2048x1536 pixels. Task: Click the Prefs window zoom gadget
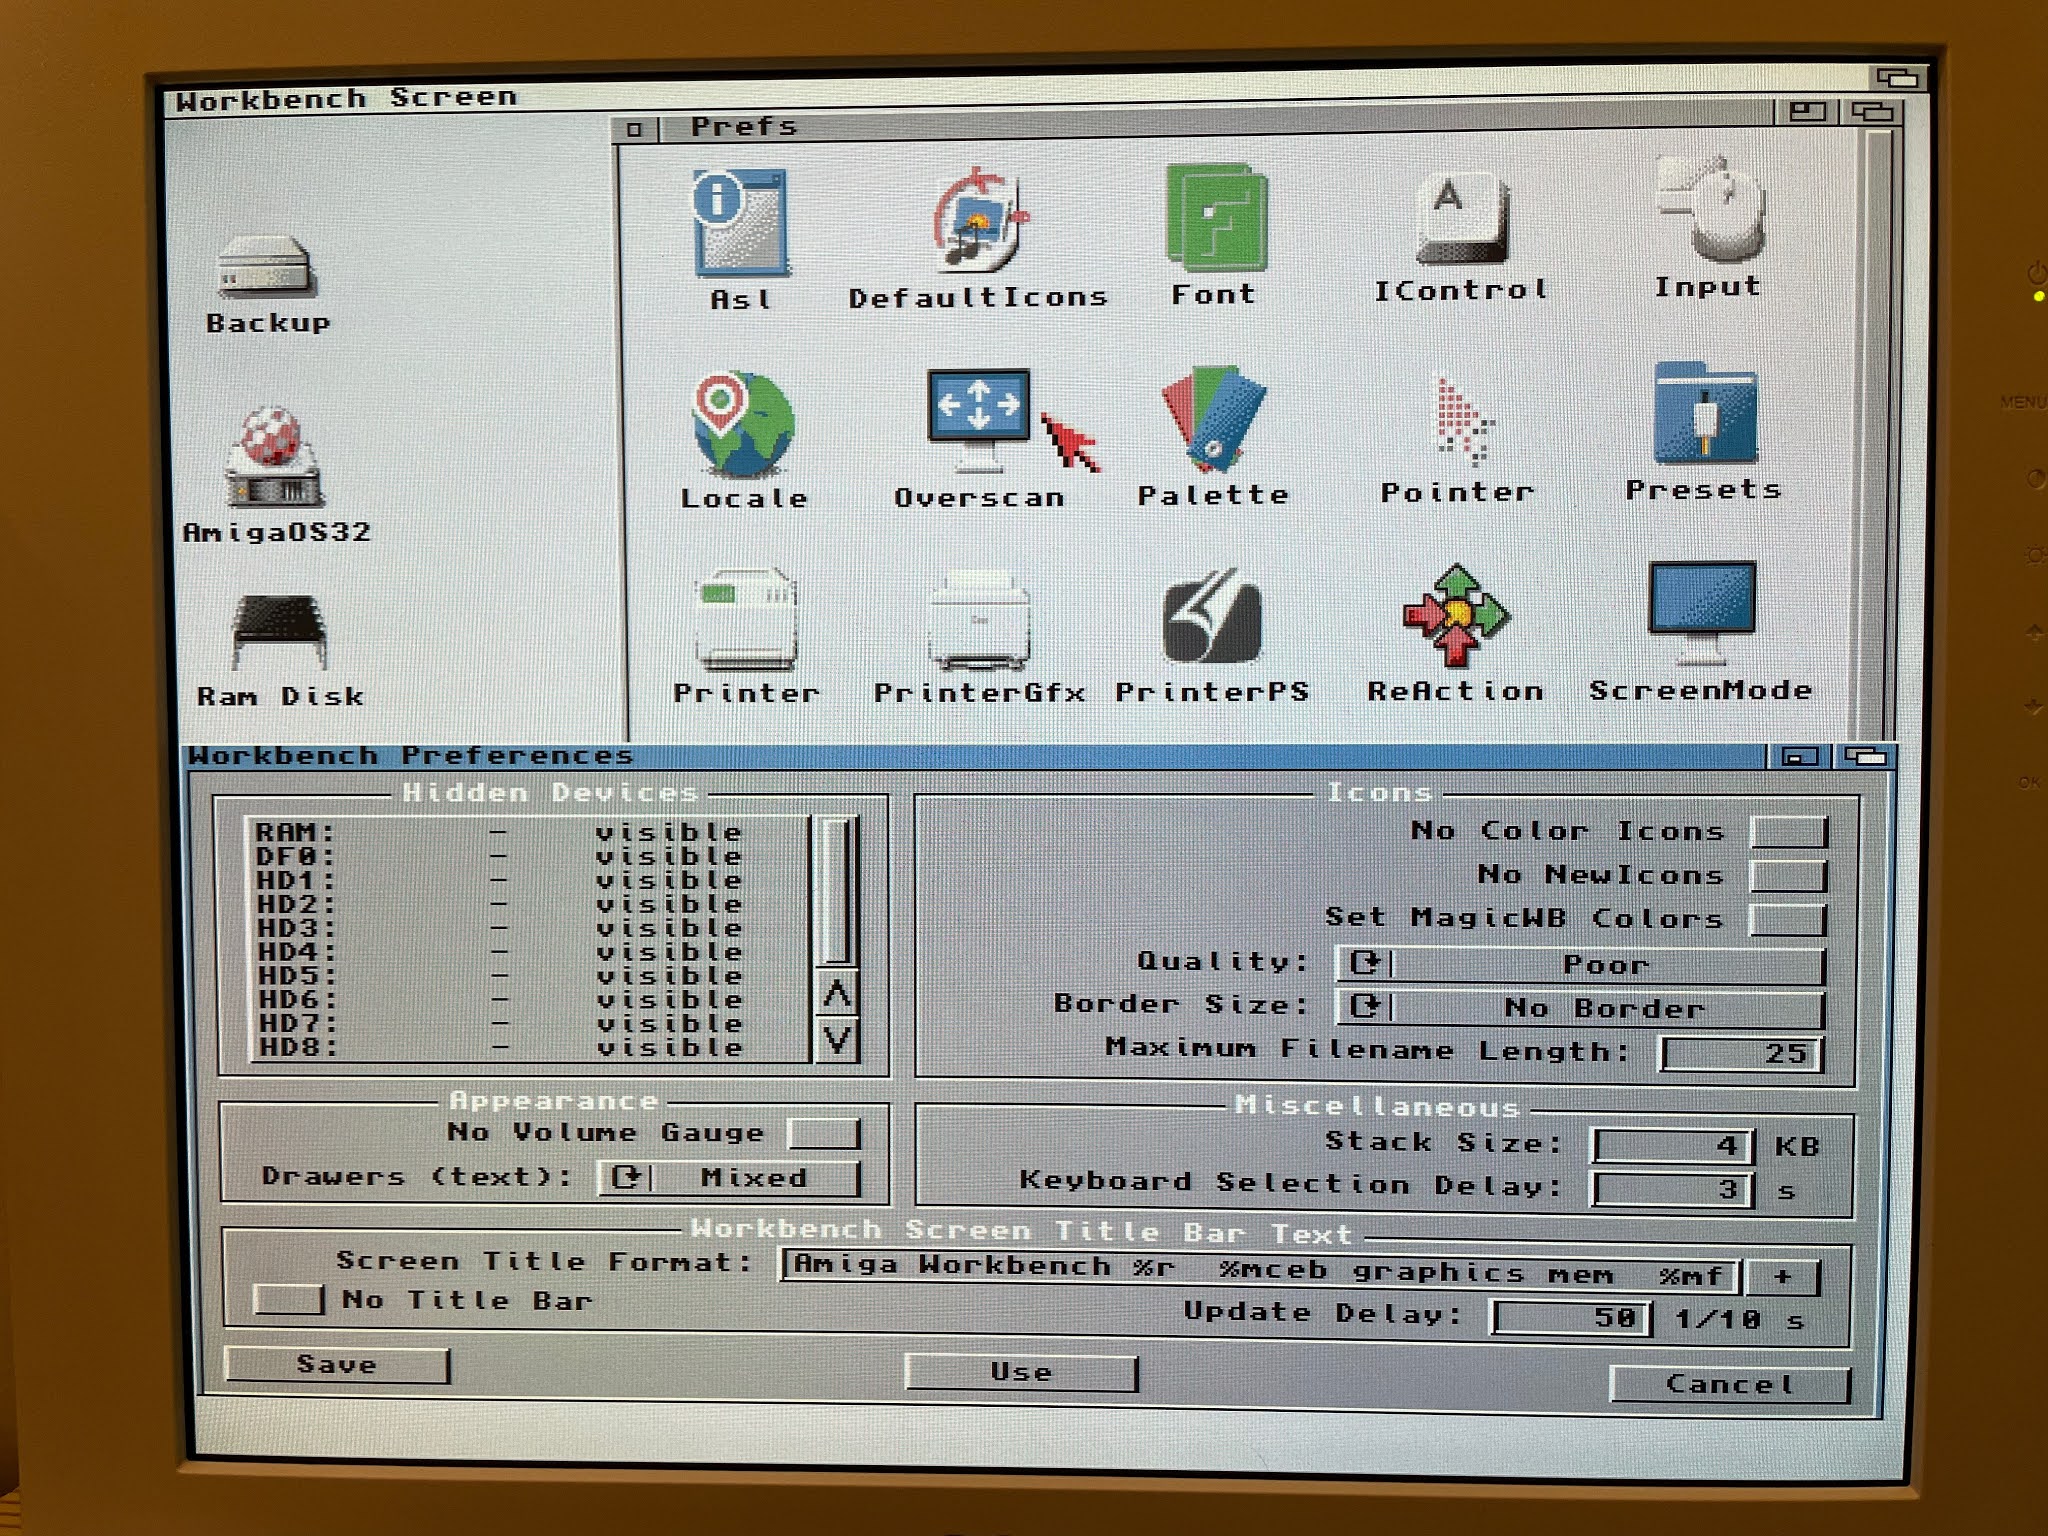1808,111
